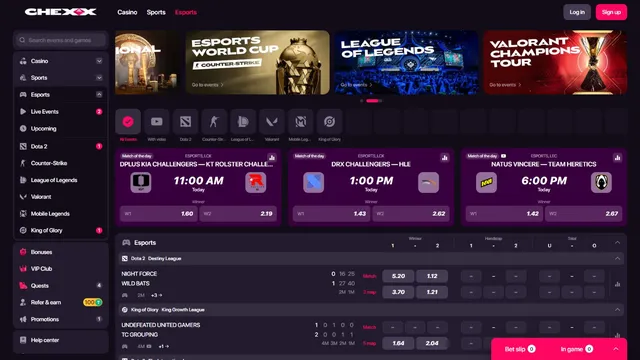Click the Sign up button
640x360 pixels.
tap(611, 12)
